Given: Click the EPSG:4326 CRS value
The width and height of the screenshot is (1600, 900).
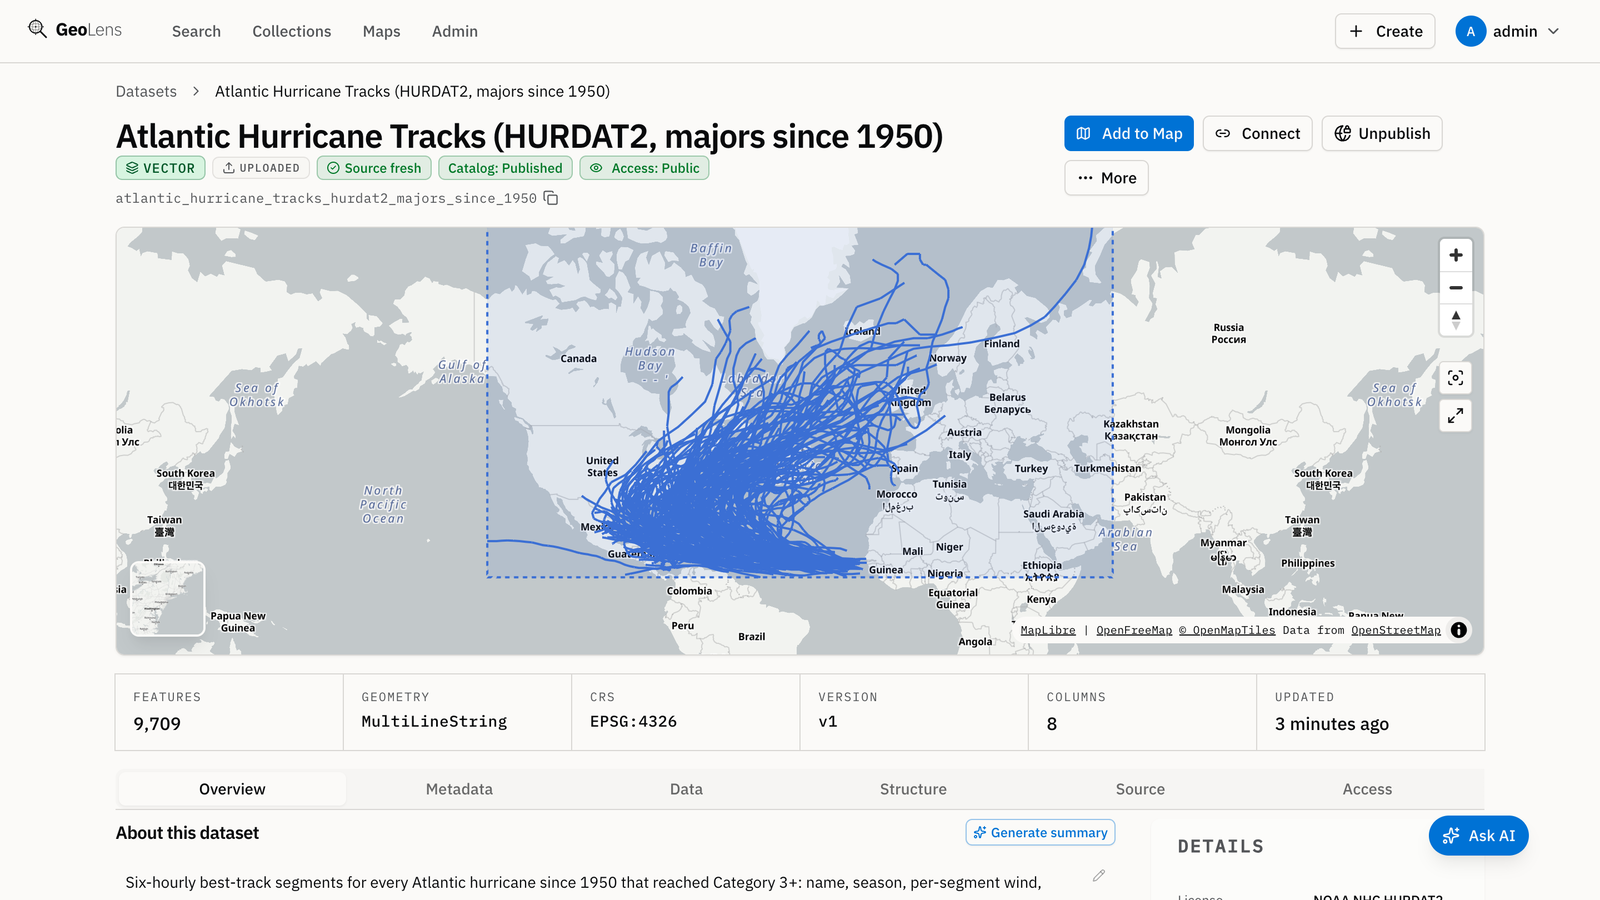Looking at the screenshot, I should click(x=633, y=722).
